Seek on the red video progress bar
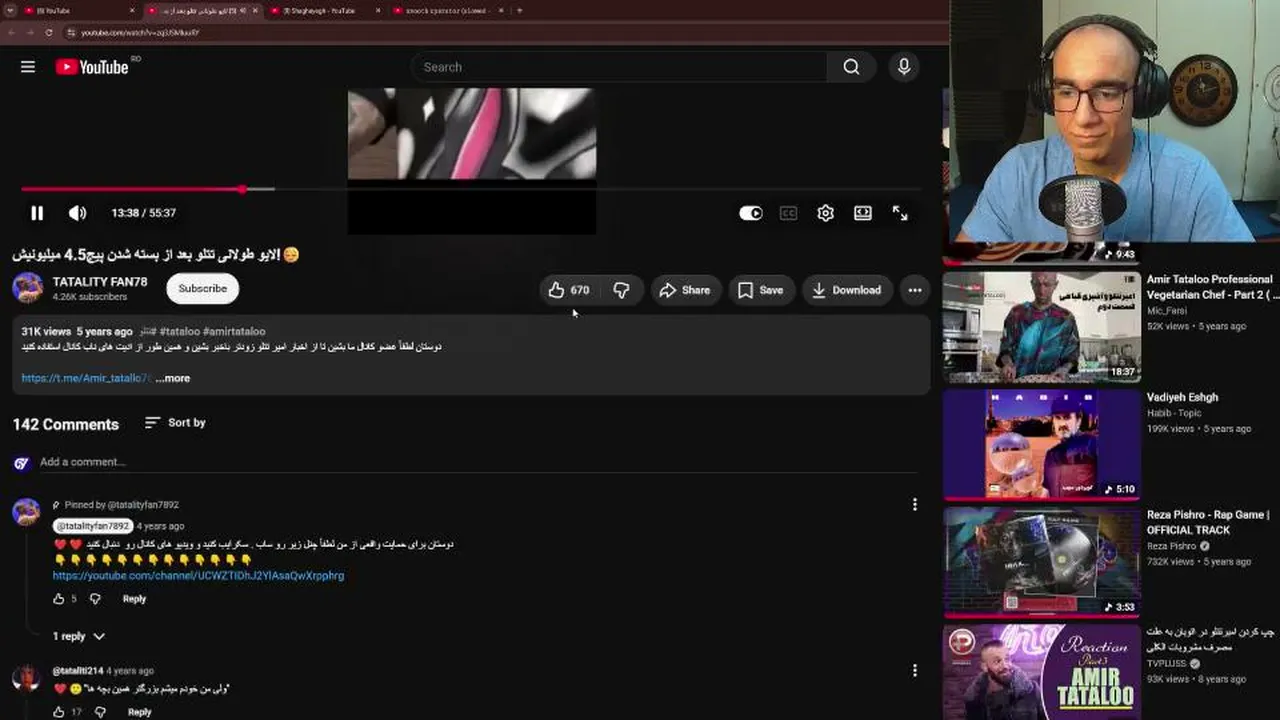This screenshot has height=720, width=1280. pos(470,189)
